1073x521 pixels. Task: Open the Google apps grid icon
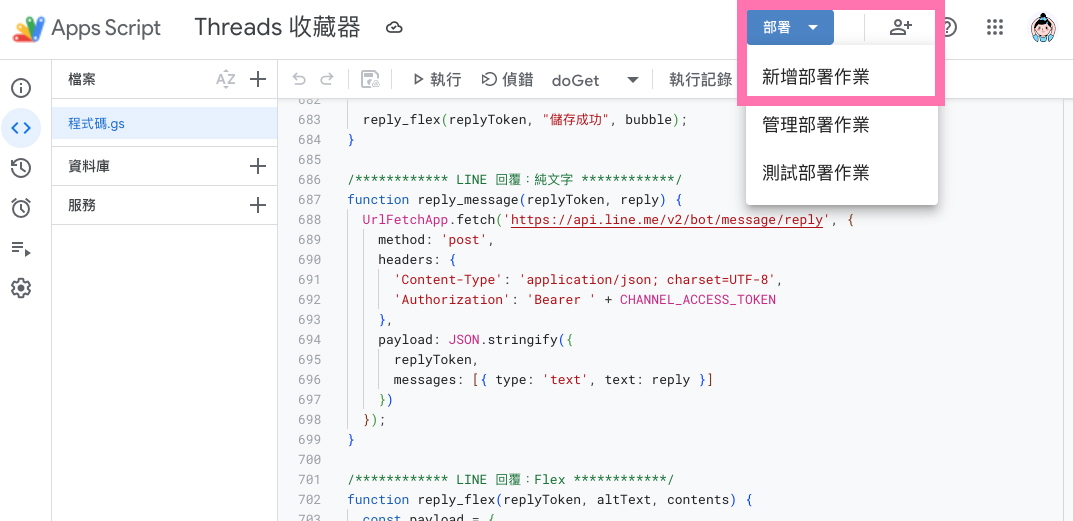(994, 28)
